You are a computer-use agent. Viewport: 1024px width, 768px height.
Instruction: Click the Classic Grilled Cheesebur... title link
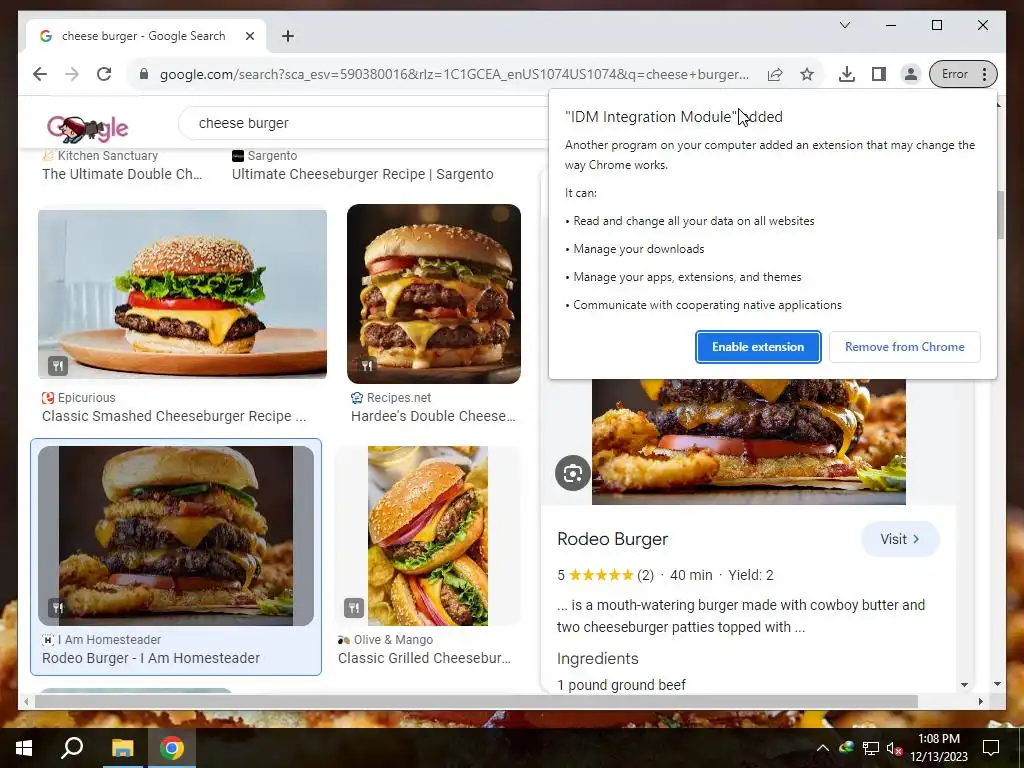click(424, 658)
